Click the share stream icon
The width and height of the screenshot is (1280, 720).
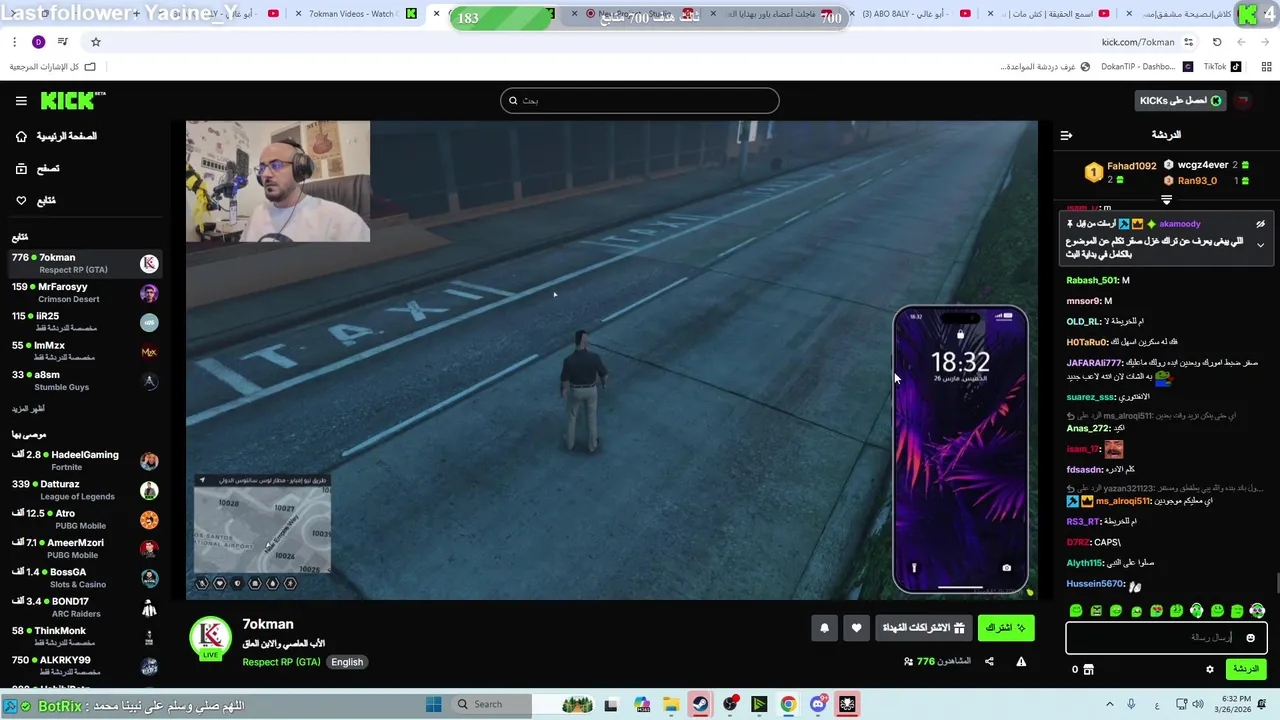(x=989, y=661)
